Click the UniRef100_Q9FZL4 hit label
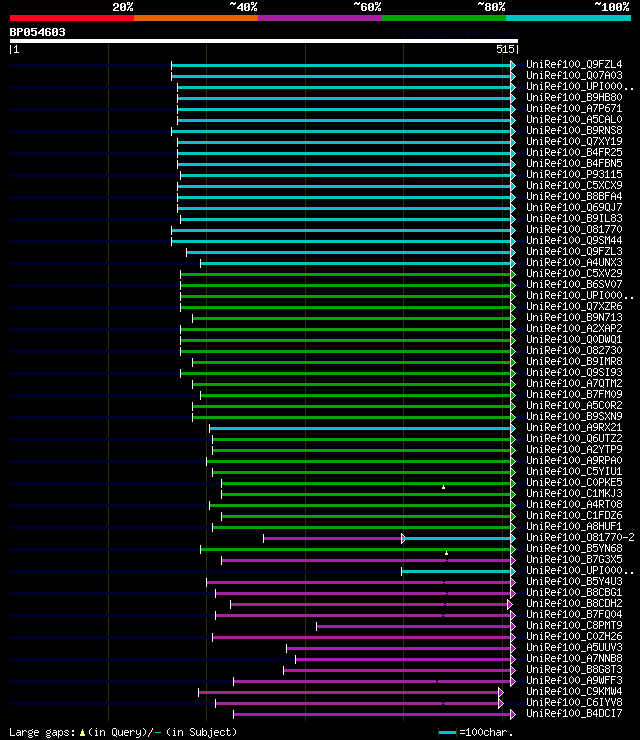Screen dimensions: 640x740 tap(574, 64)
